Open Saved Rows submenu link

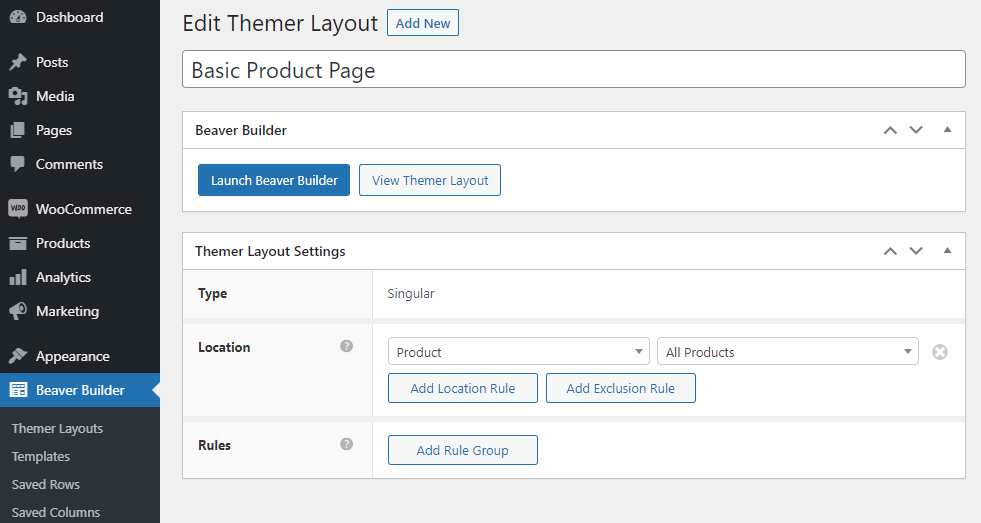click(x=46, y=484)
